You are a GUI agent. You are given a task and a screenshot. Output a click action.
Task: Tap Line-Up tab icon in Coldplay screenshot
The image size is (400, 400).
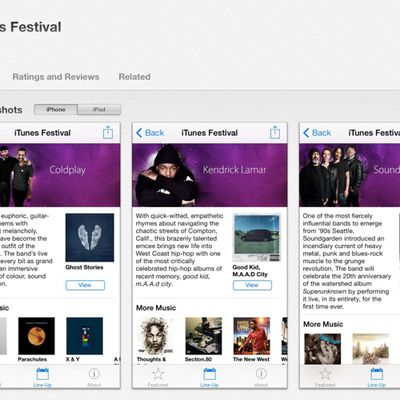42,377
